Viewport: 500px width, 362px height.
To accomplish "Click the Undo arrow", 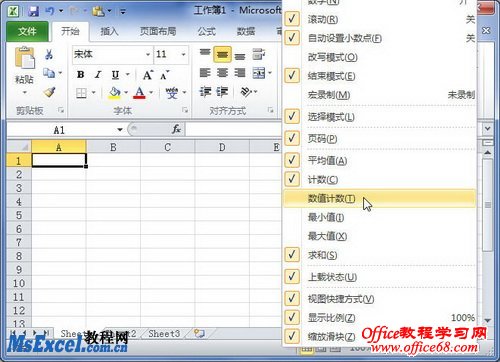I will click(50, 12).
